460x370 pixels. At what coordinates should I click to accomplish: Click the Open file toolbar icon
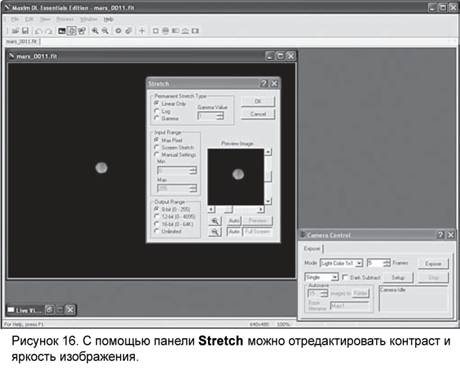pos(15,31)
